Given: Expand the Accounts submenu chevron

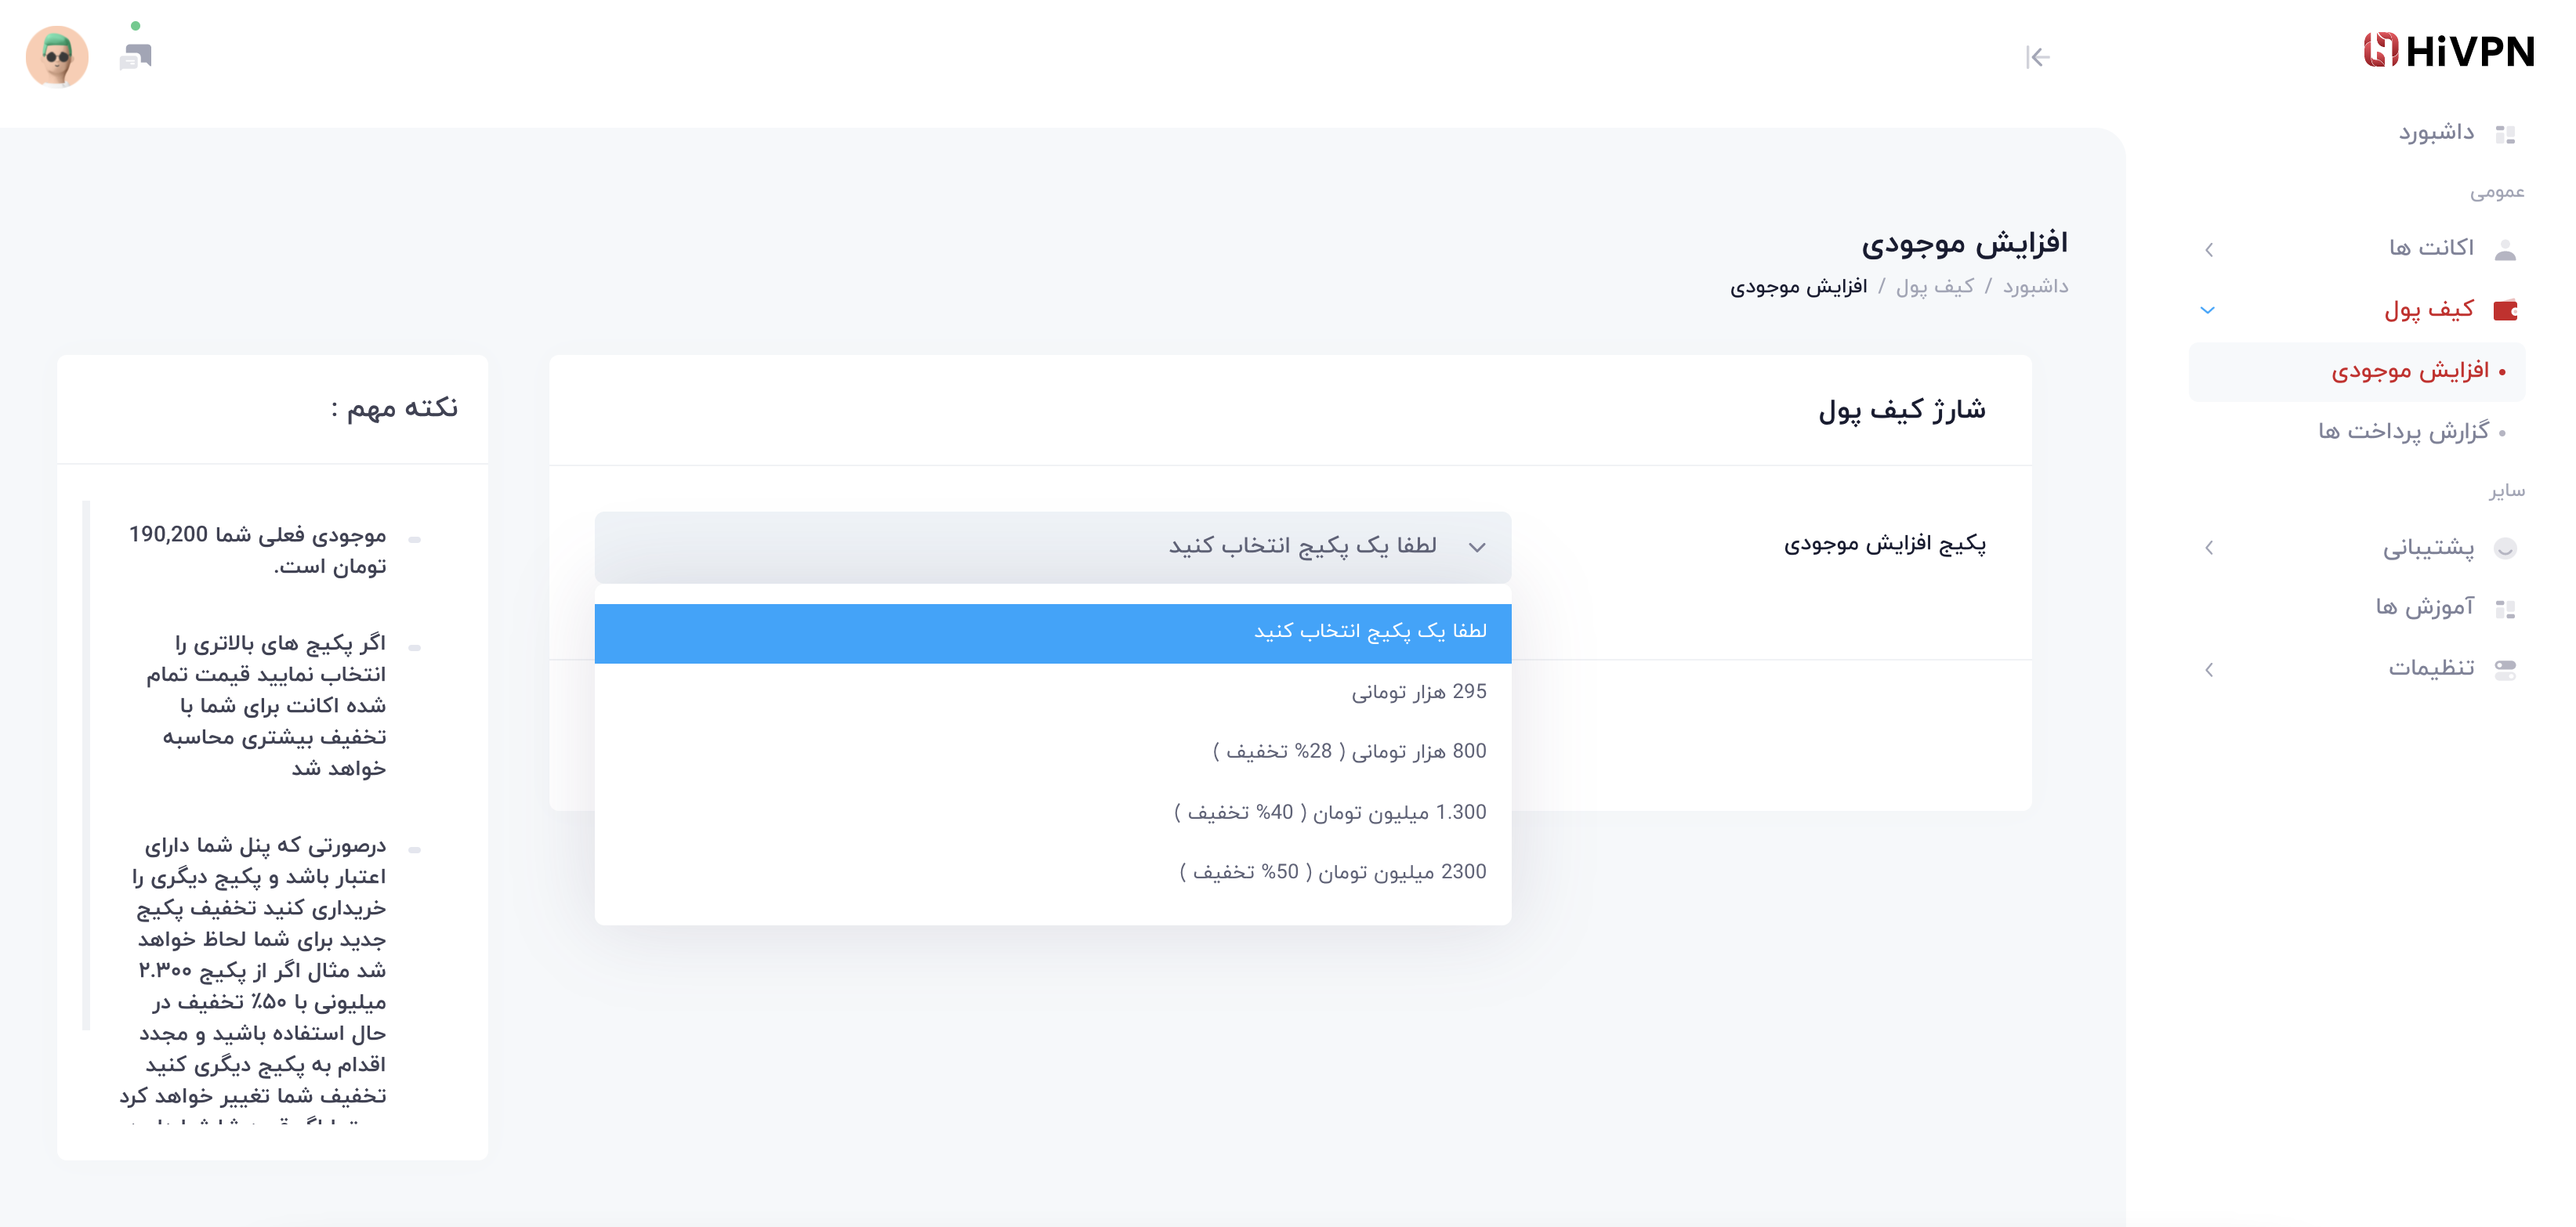Looking at the screenshot, I should pos(2209,249).
